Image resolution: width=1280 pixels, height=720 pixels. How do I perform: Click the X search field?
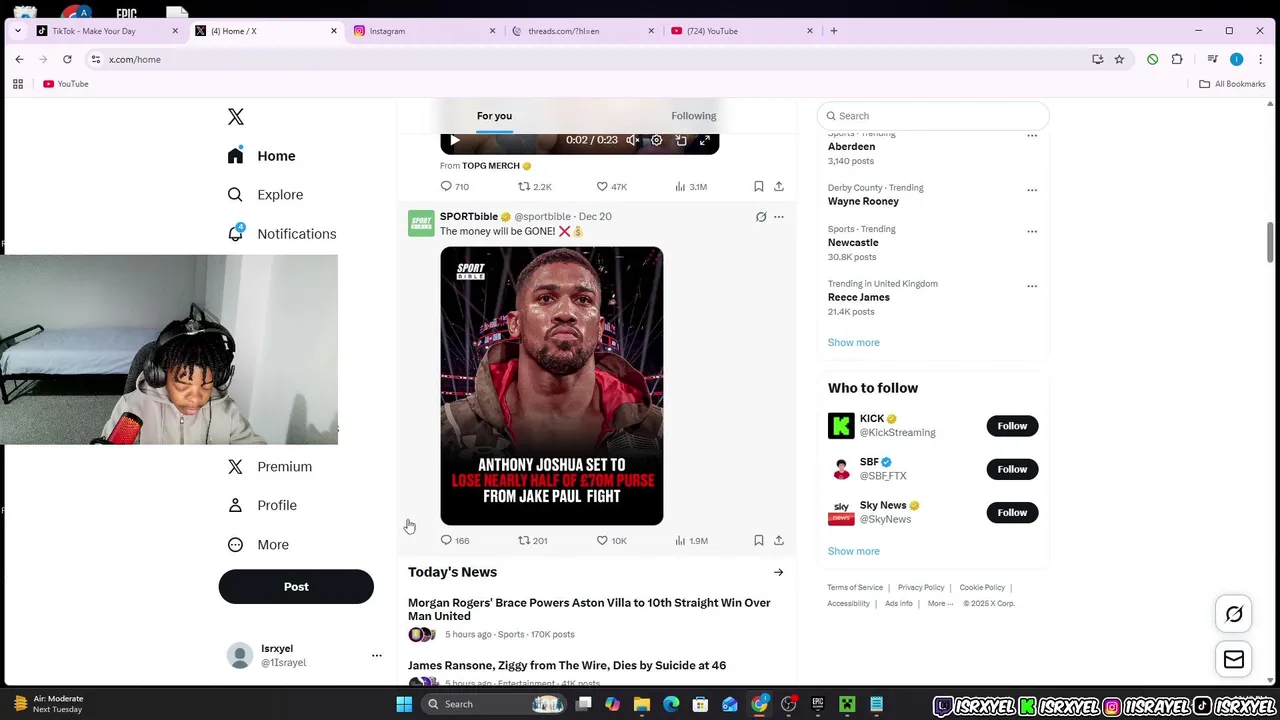tap(933, 116)
